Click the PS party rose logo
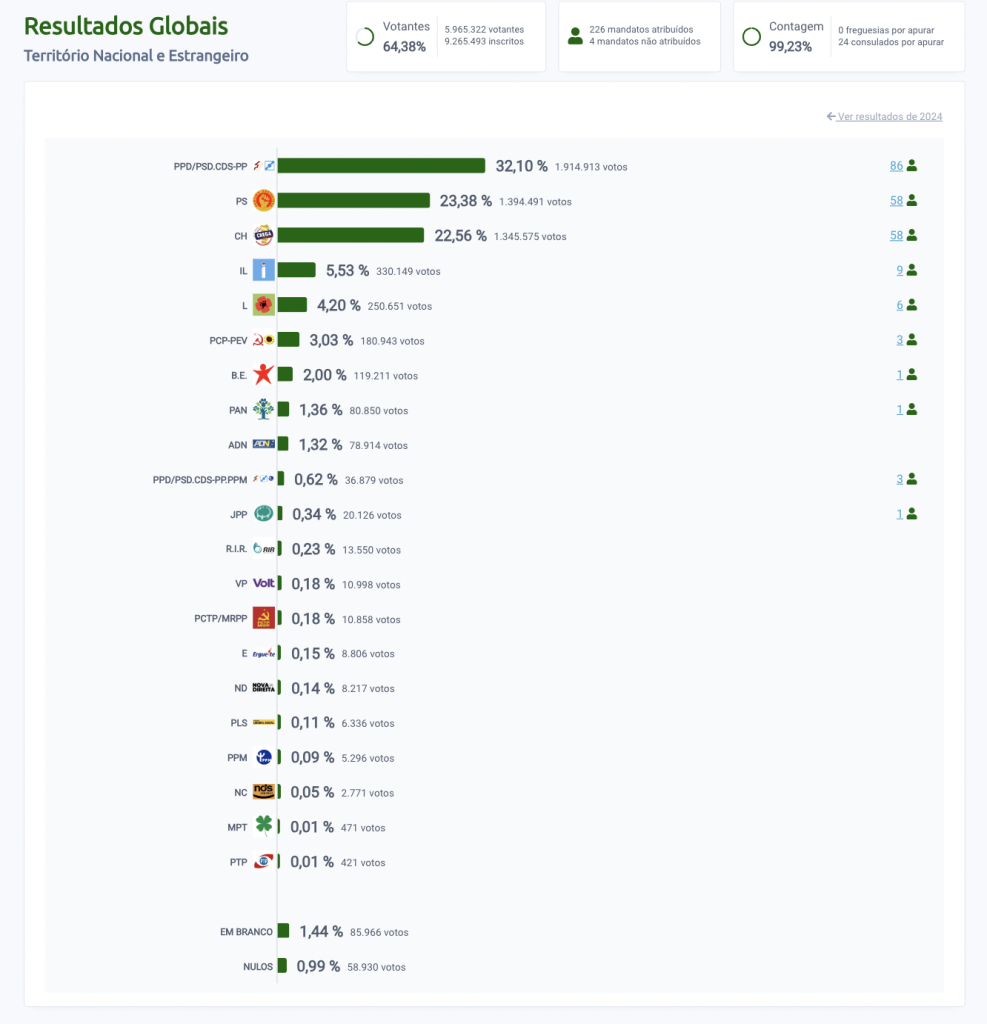987x1024 pixels. pos(263,201)
